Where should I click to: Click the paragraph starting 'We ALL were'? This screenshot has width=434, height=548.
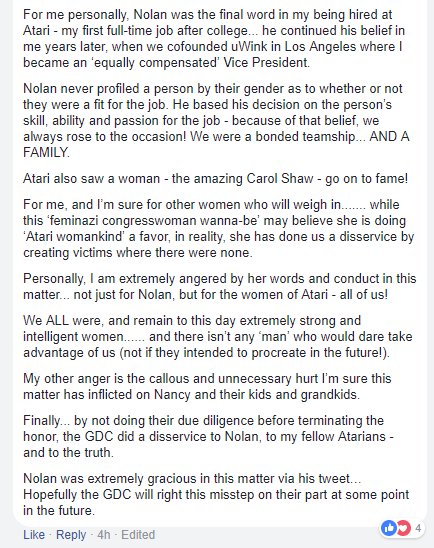(x=218, y=337)
